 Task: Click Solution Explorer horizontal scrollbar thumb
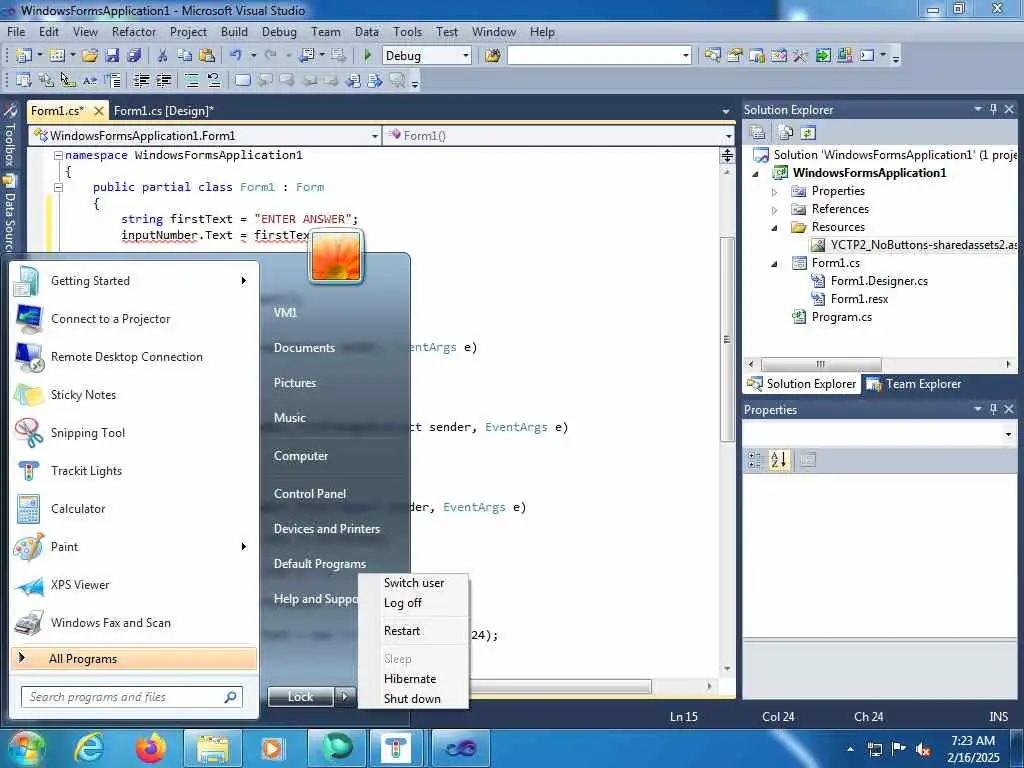821,364
